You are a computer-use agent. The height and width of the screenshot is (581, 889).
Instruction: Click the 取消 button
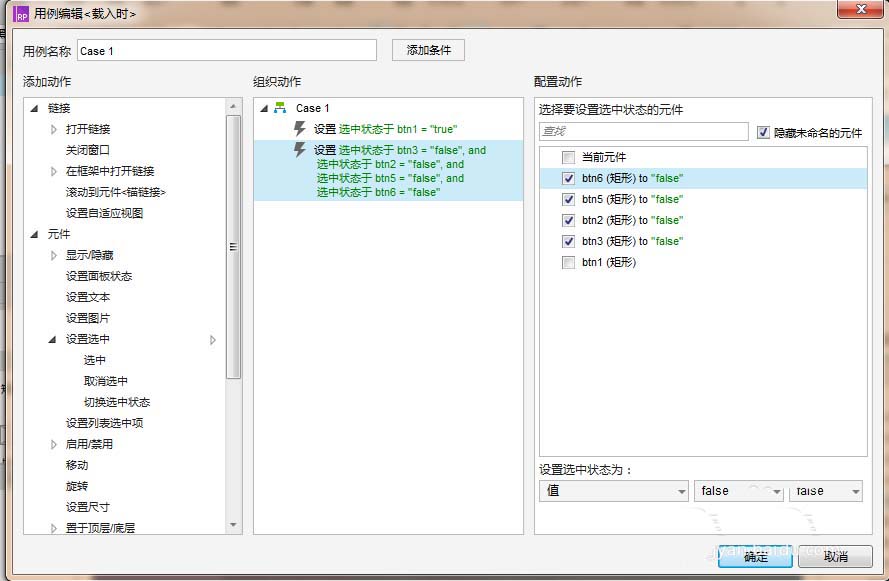[x=835, y=557]
